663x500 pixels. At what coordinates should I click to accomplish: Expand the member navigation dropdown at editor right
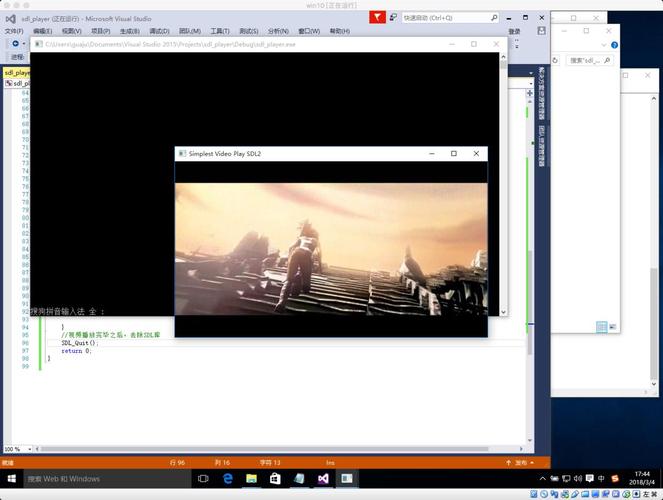tap(531, 84)
